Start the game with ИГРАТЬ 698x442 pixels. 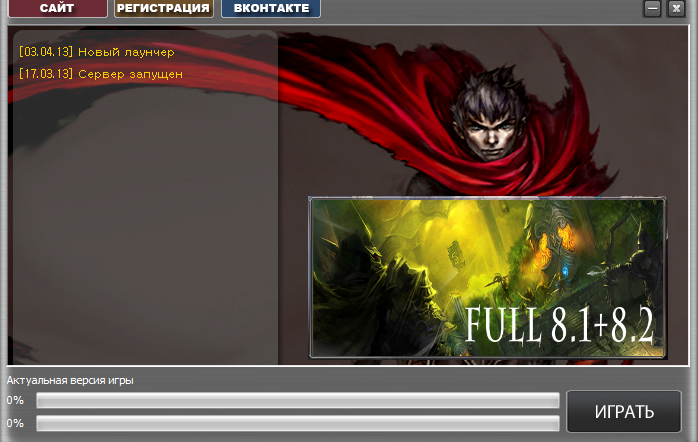(624, 411)
